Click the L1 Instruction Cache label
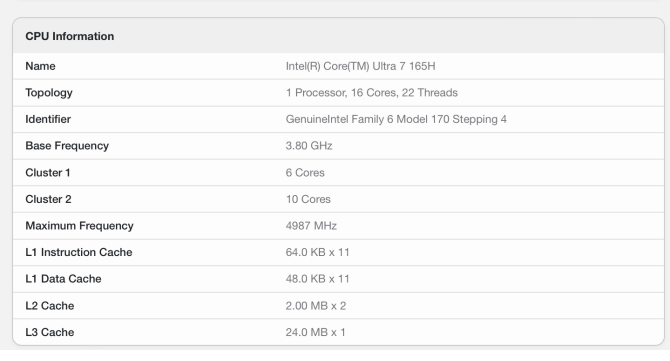 tap(79, 252)
